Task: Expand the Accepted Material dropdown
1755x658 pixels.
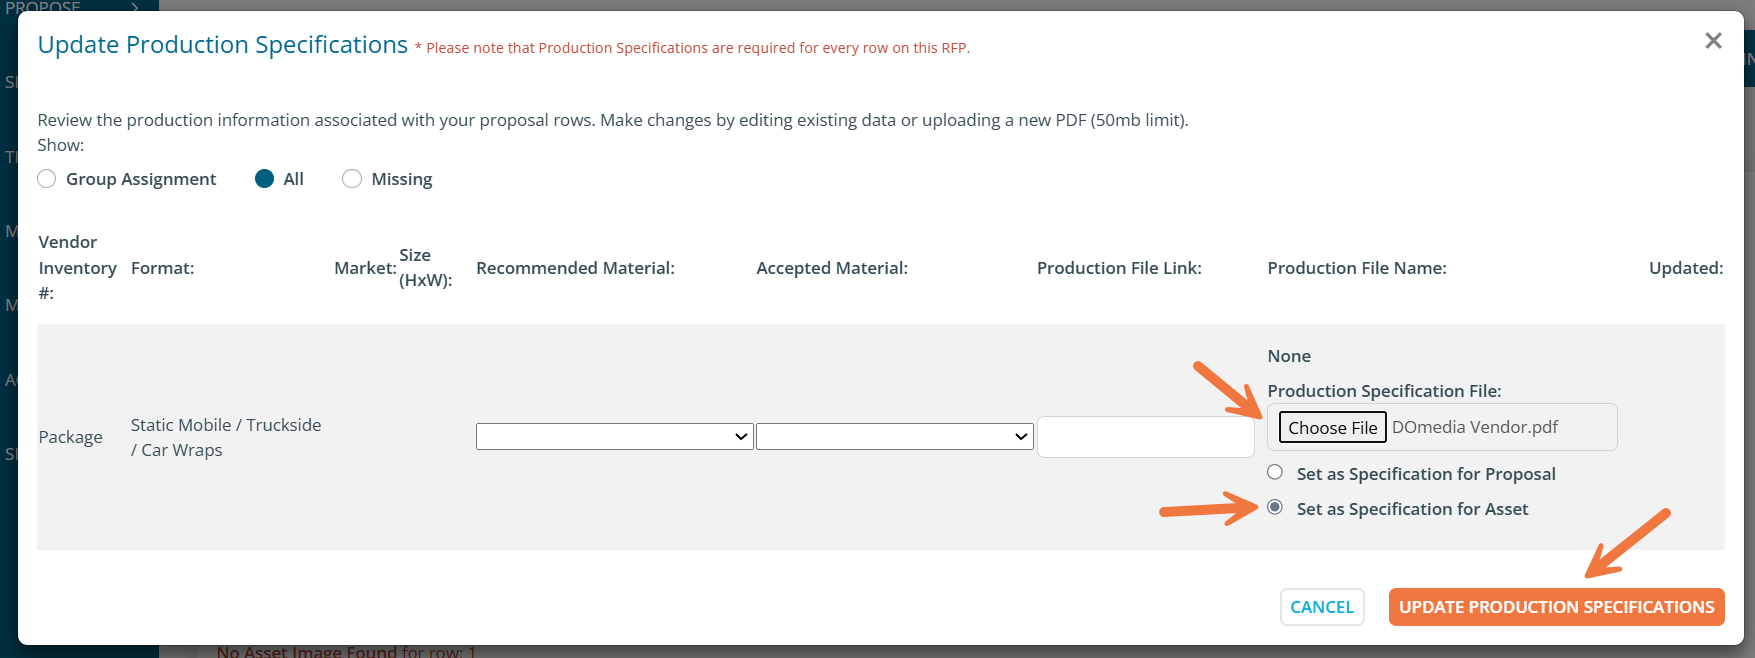Action: 894,437
